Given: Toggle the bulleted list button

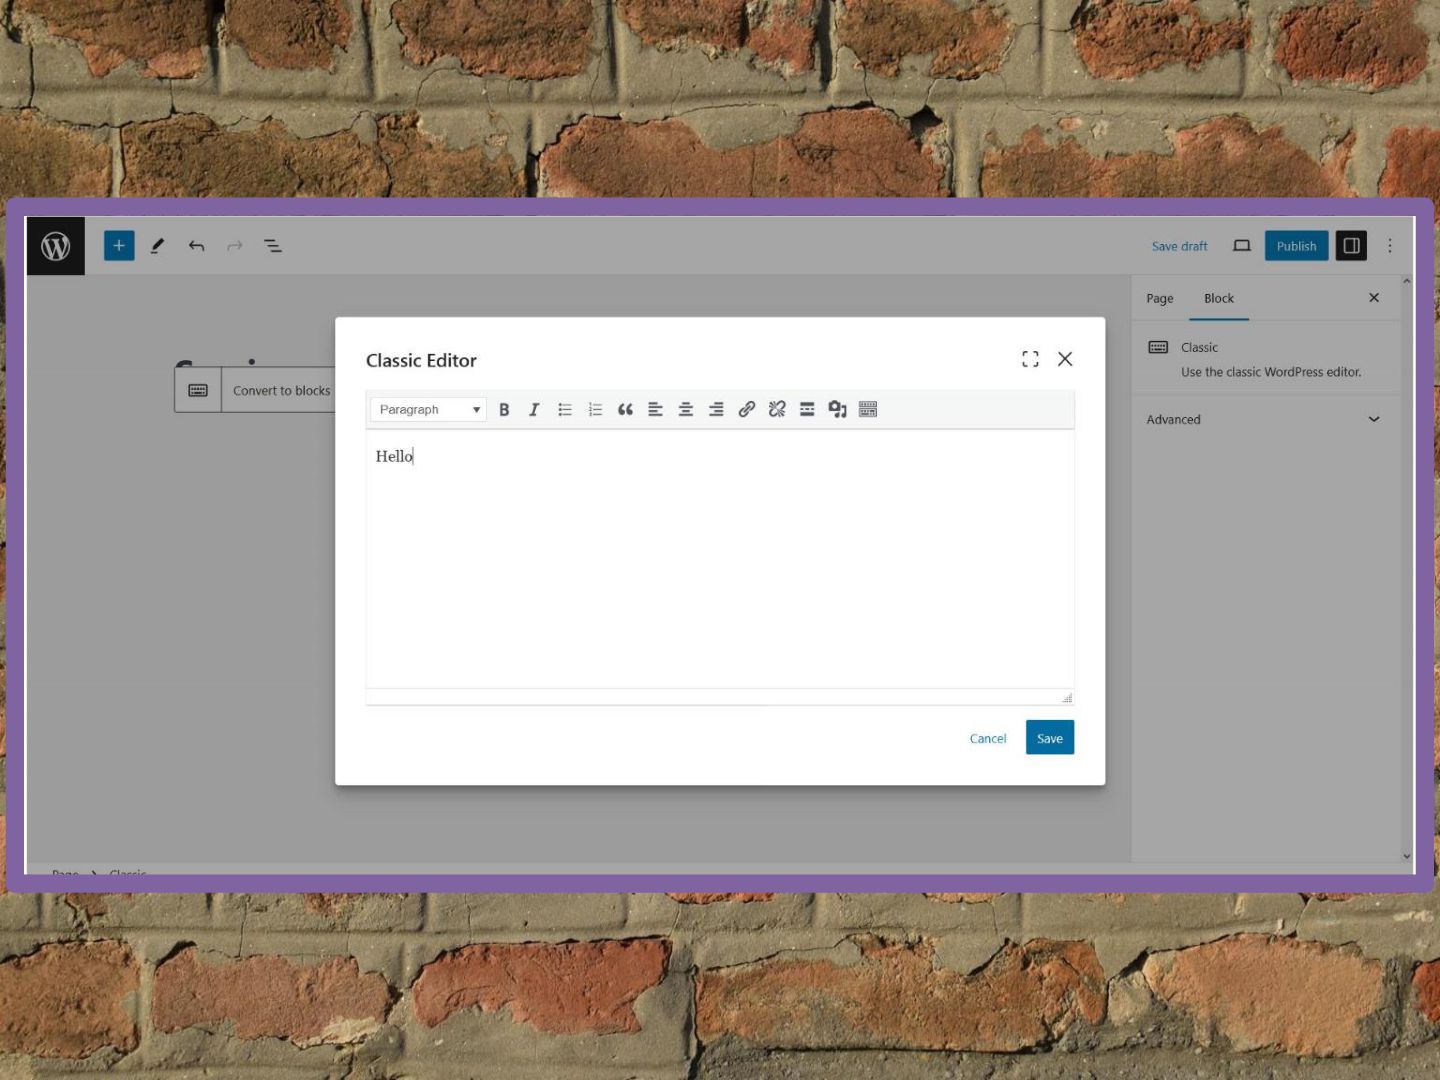Looking at the screenshot, I should (565, 410).
